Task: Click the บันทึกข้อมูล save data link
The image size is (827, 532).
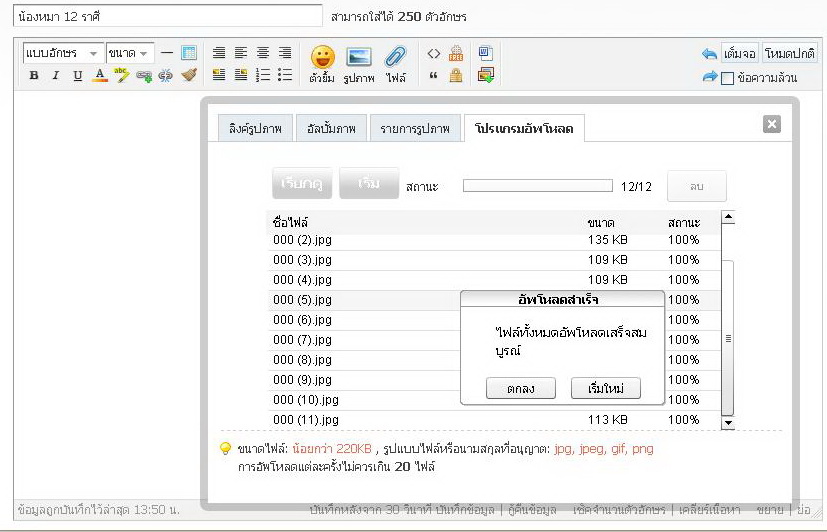Action: tap(465, 510)
